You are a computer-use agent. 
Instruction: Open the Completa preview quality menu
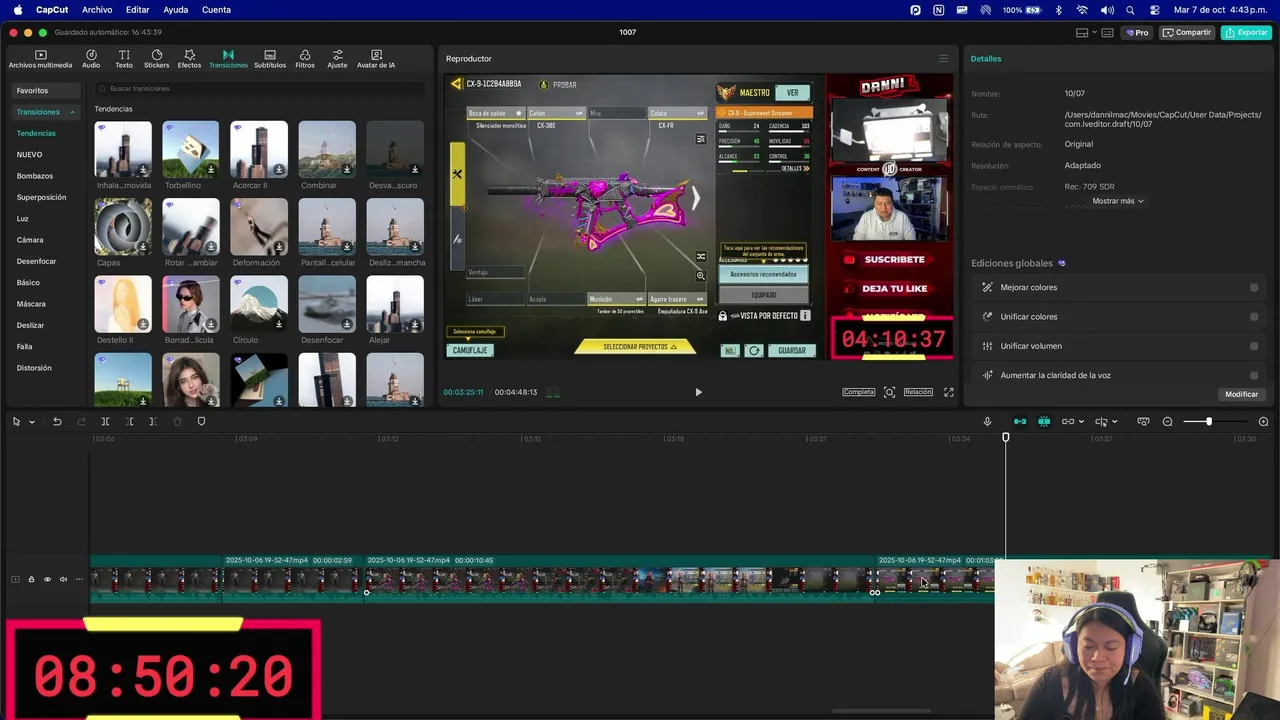tap(859, 392)
